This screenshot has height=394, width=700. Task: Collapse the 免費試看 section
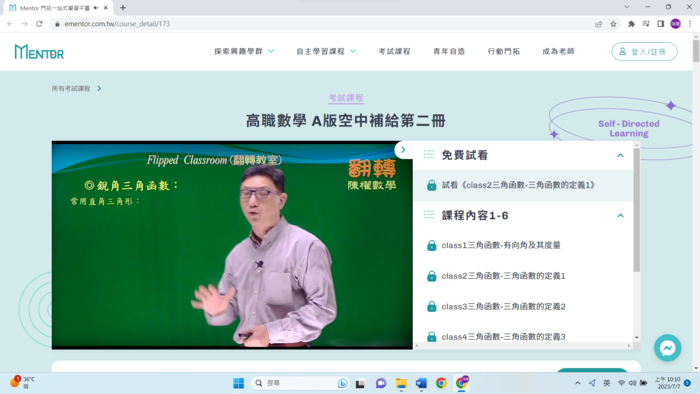620,155
